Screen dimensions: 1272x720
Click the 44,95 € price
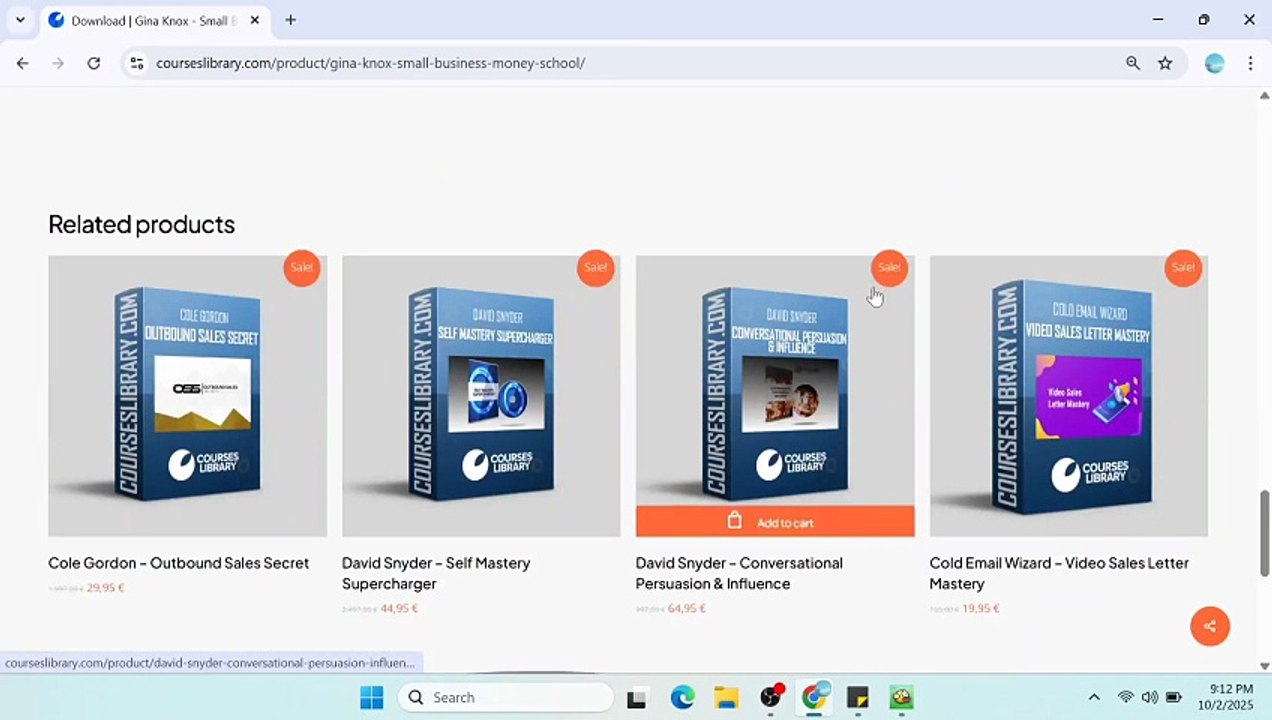pos(399,608)
